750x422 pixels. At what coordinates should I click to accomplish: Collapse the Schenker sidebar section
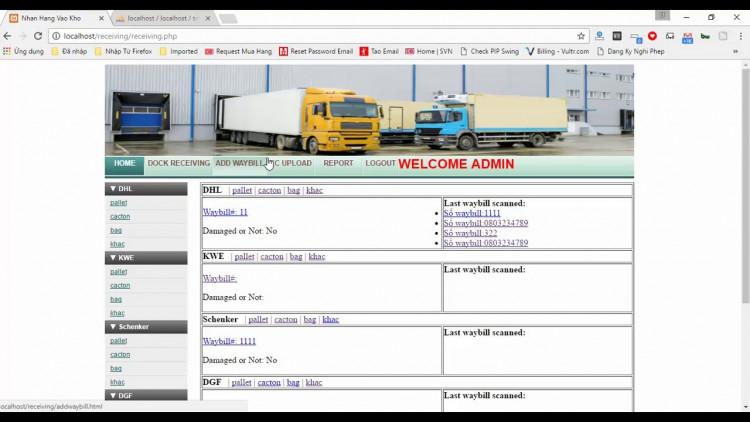[146, 327]
